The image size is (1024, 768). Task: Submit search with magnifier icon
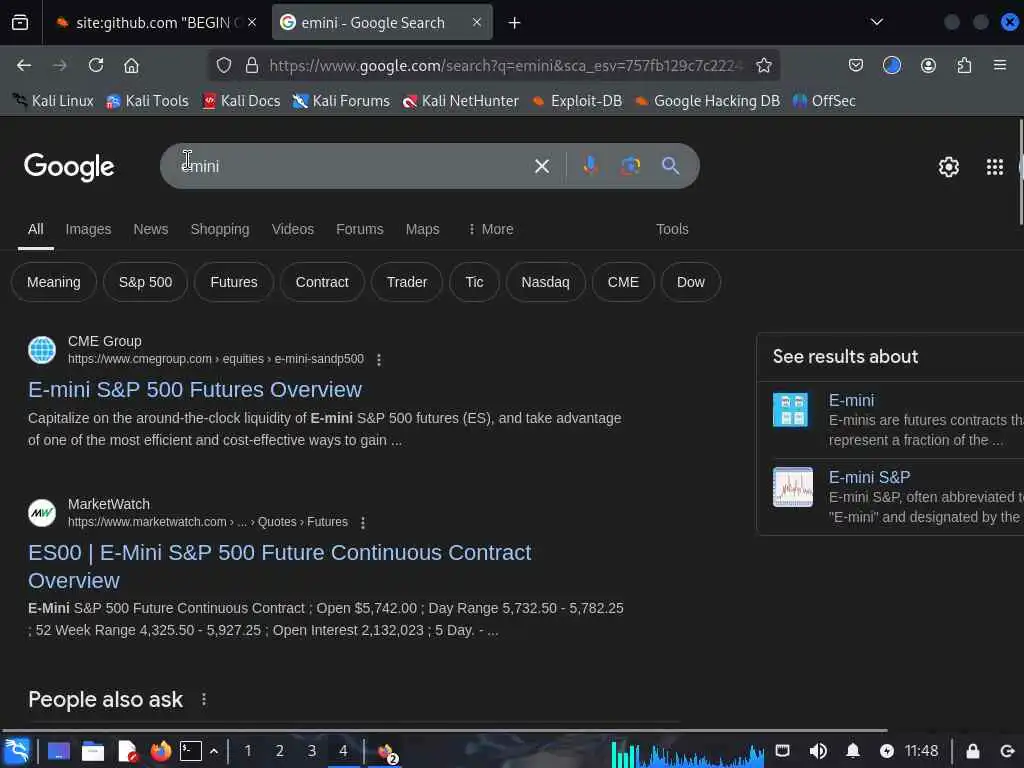tap(670, 166)
